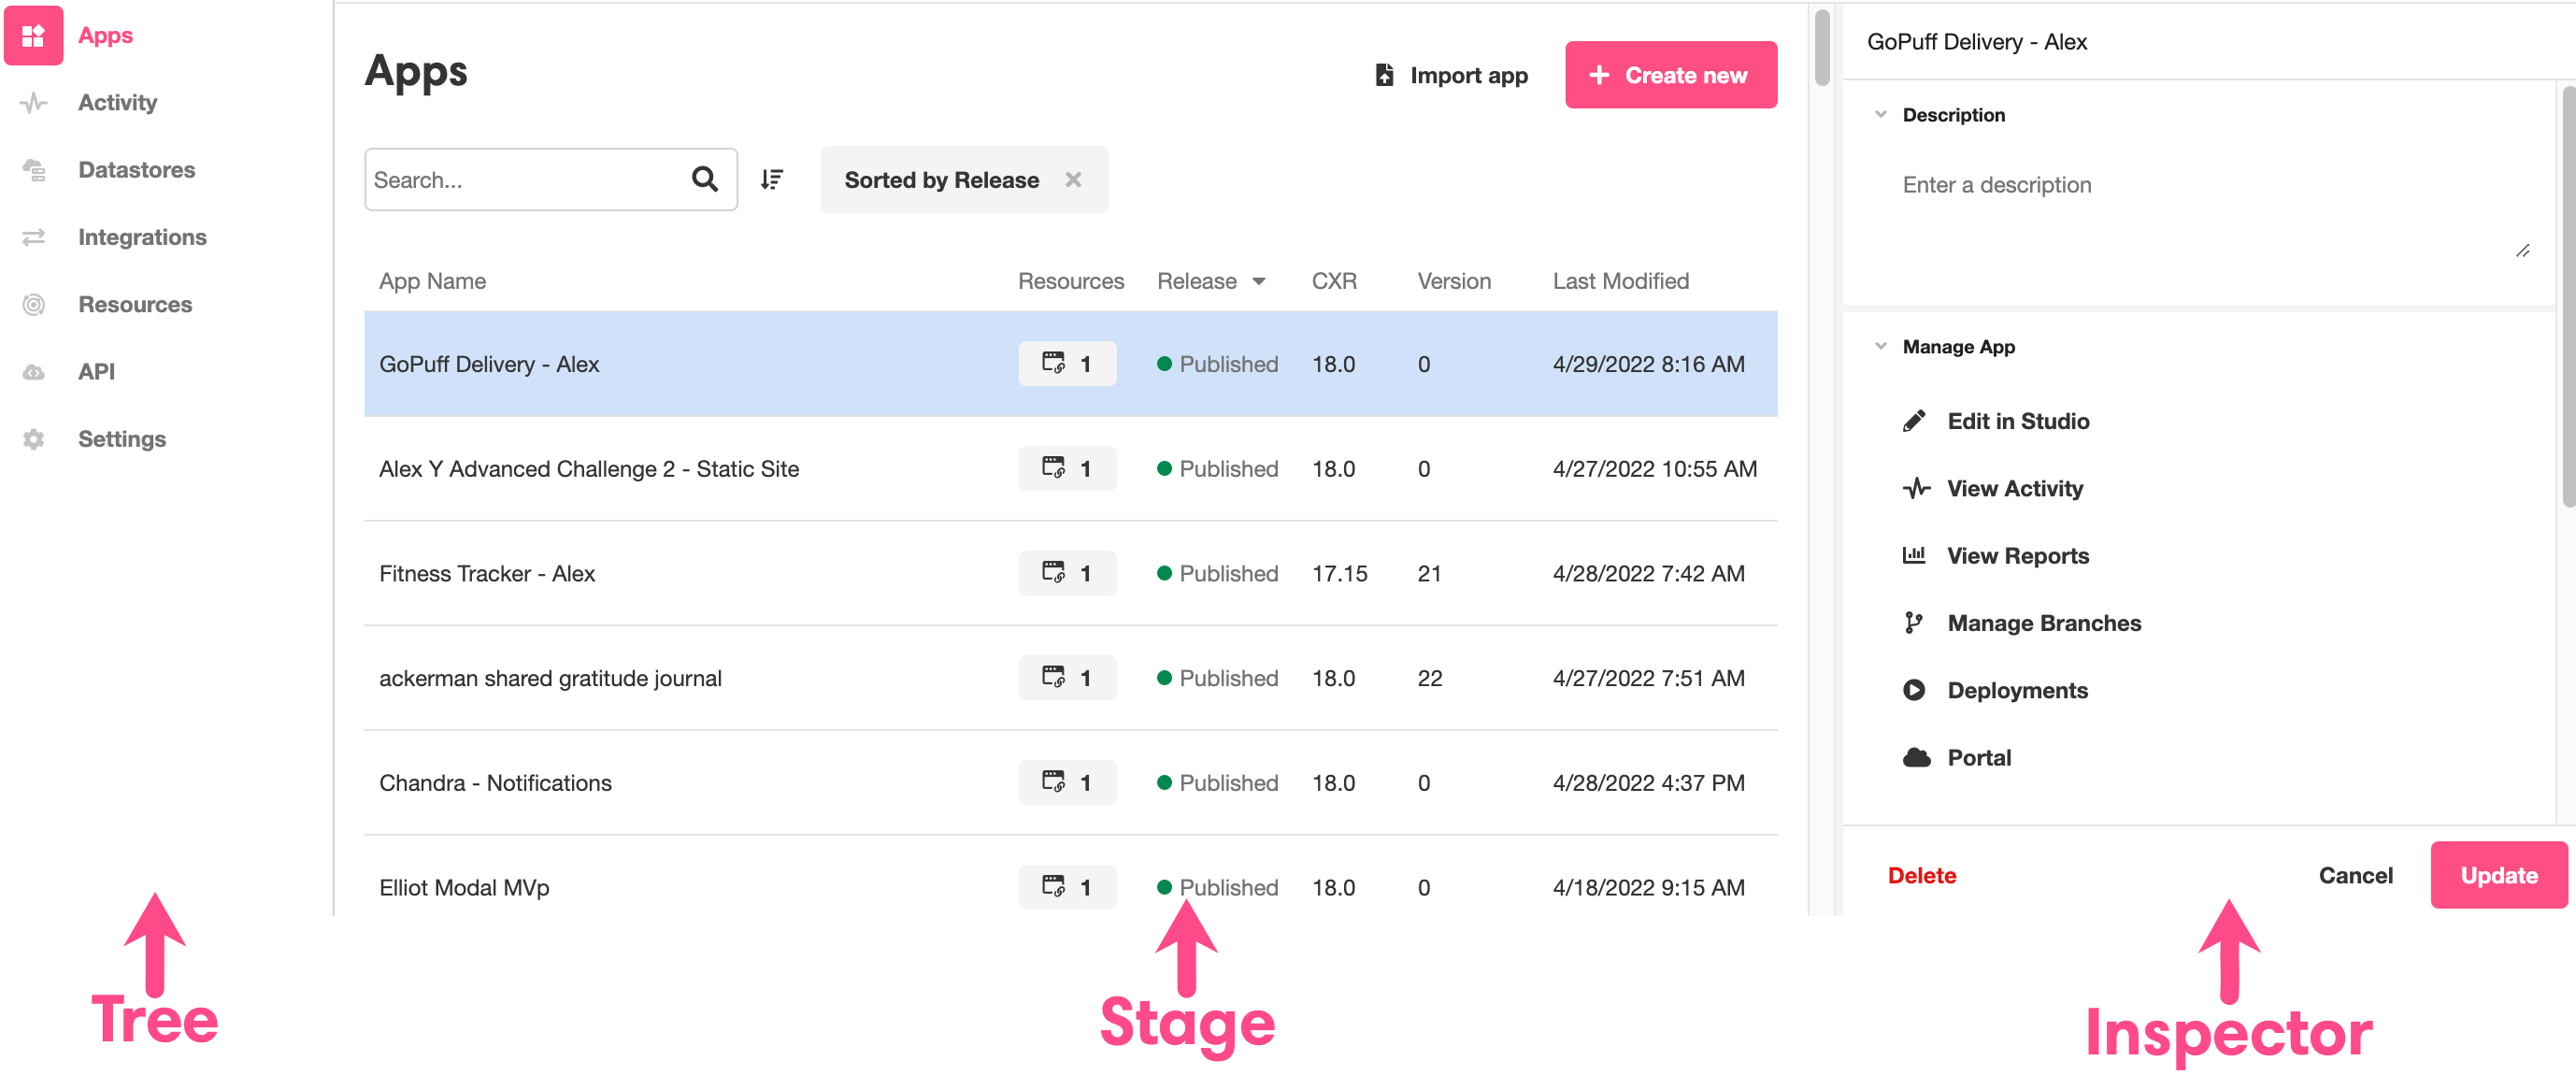The width and height of the screenshot is (2576, 1075).
Task: Click the Deployments play icon
Action: [1913, 690]
